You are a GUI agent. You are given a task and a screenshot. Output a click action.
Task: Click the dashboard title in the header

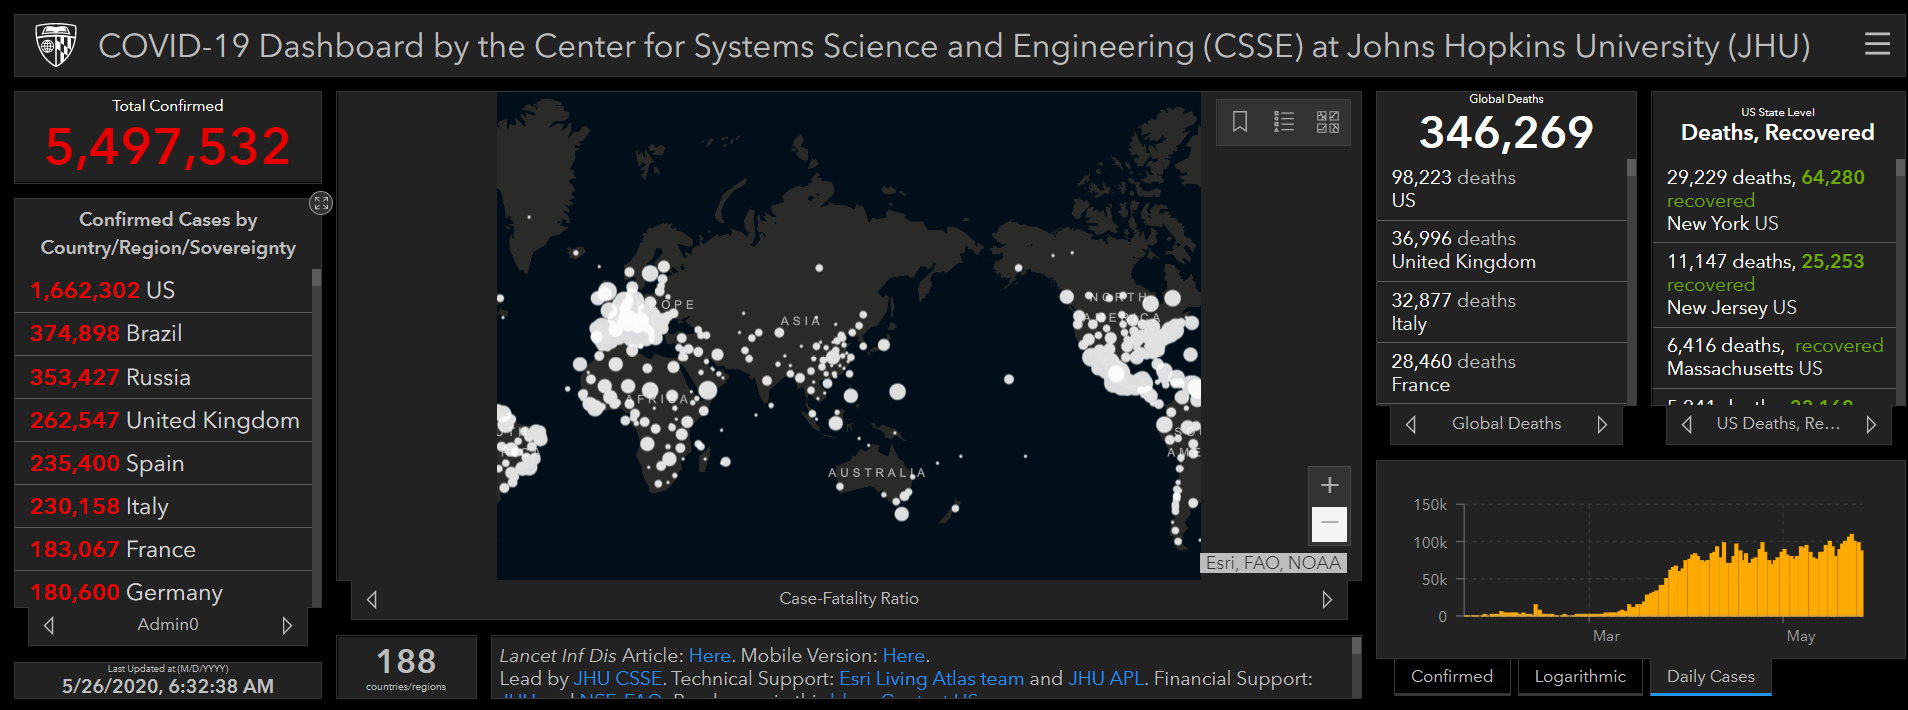click(x=954, y=46)
